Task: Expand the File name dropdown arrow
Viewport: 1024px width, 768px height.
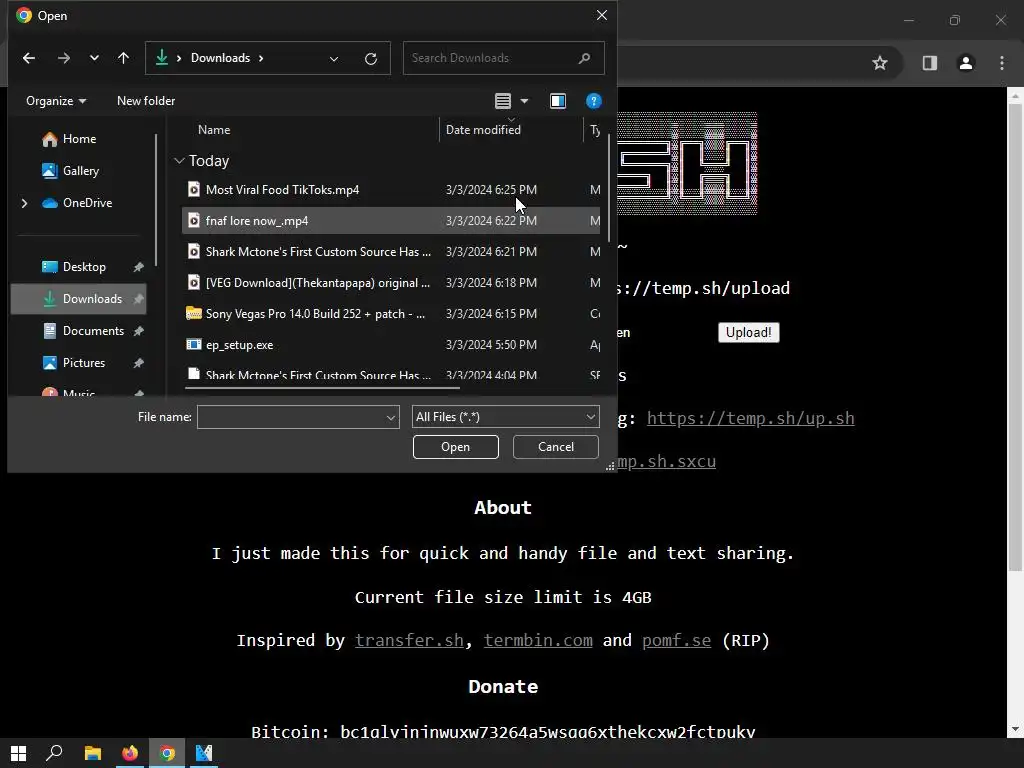Action: pos(391,417)
